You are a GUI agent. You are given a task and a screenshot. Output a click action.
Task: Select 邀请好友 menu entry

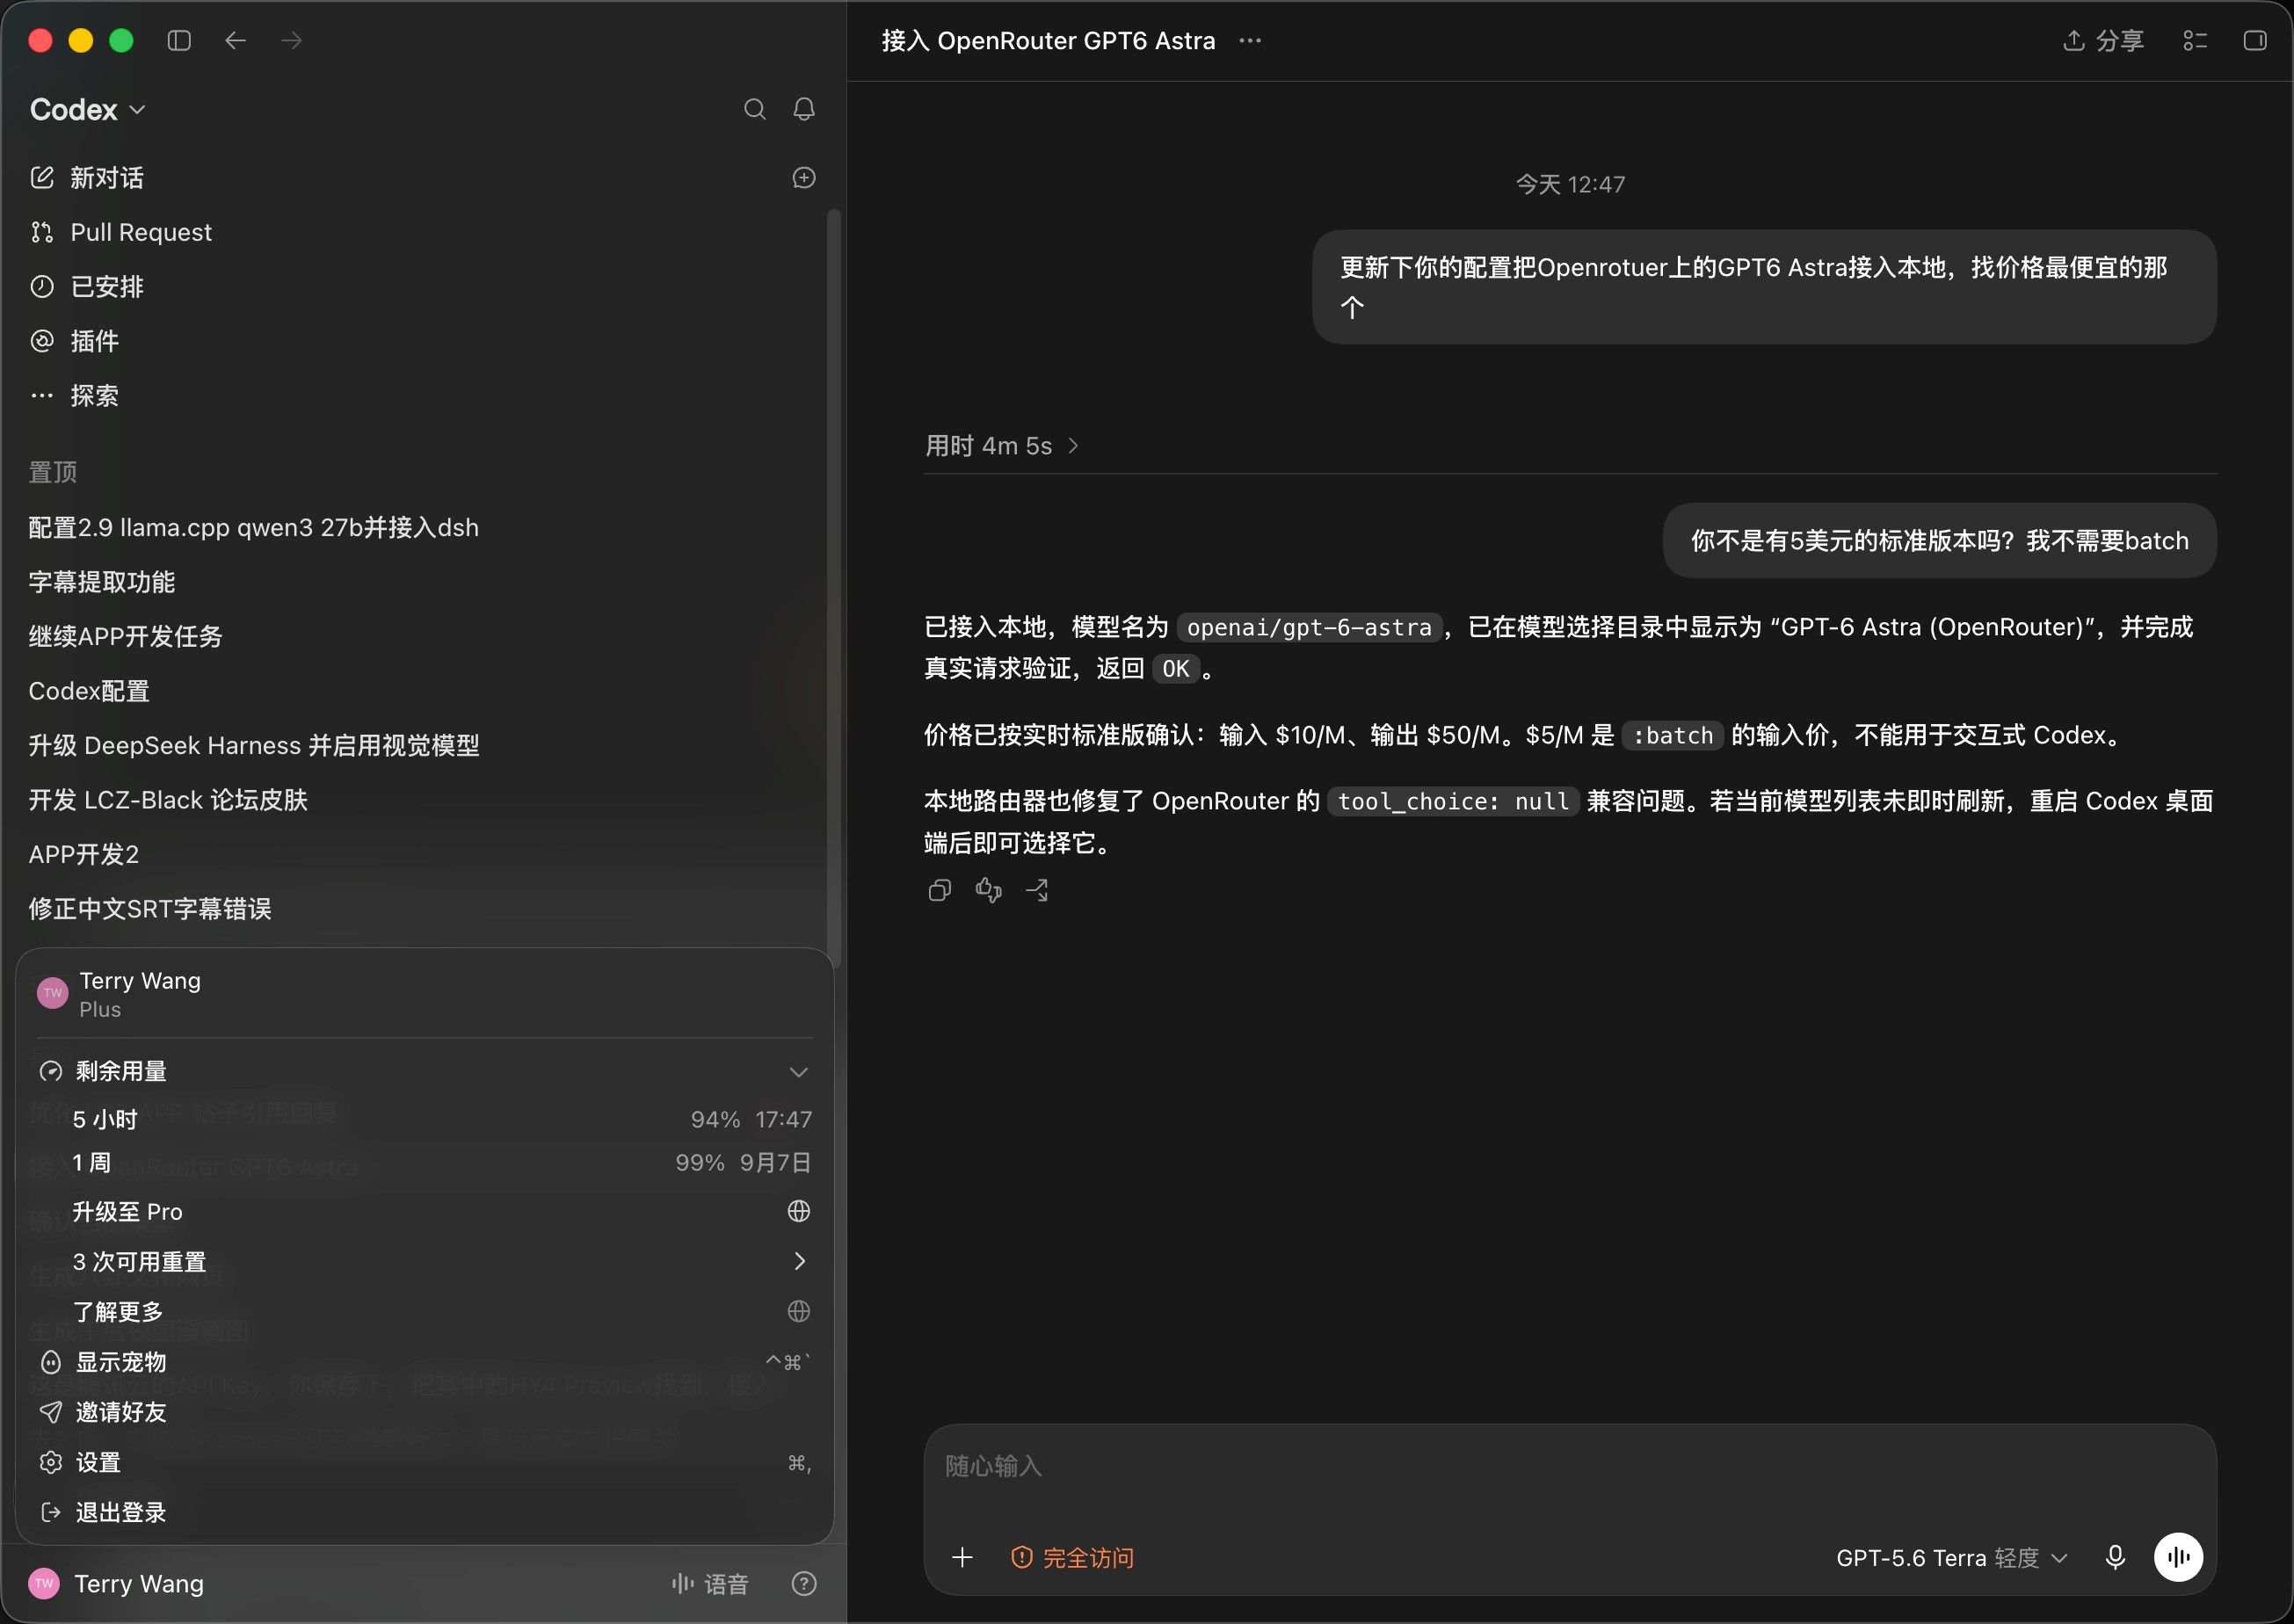point(424,1411)
